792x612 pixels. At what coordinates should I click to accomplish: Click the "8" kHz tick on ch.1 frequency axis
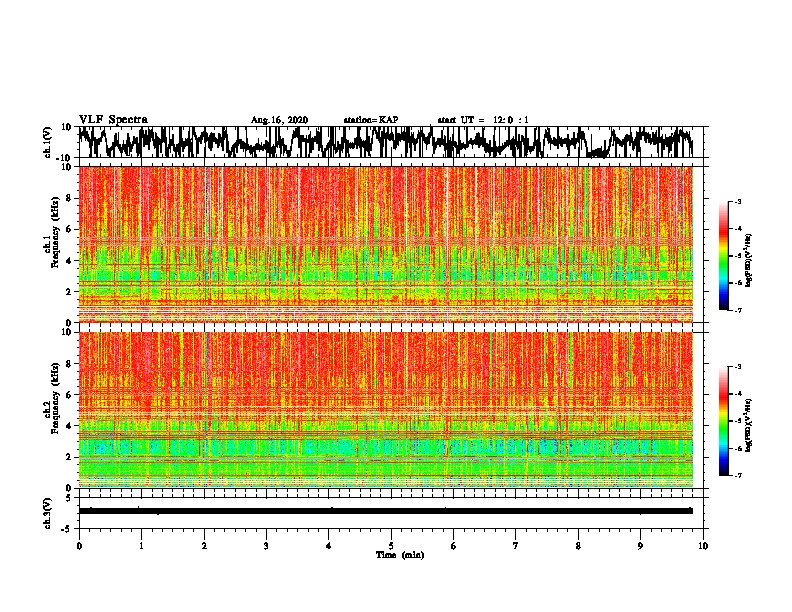[x=69, y=198]
